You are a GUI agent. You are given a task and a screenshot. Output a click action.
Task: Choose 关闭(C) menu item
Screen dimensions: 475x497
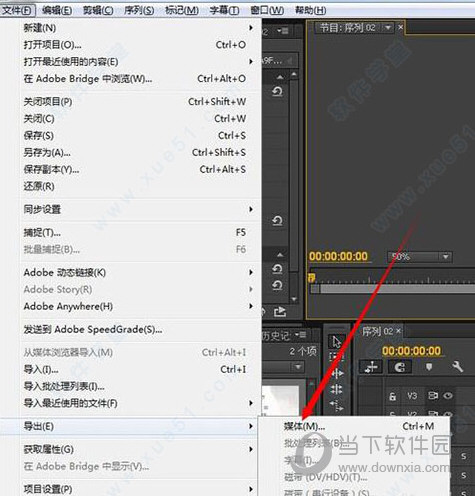point(135,119)
